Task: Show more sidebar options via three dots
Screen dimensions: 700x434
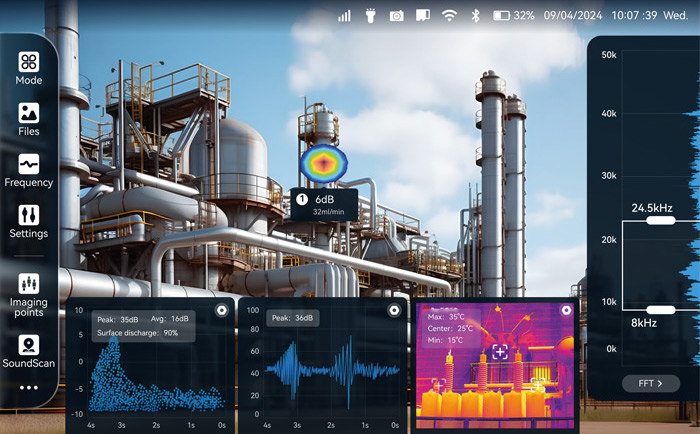Action: pyautogui.click(x=29, y=387)
